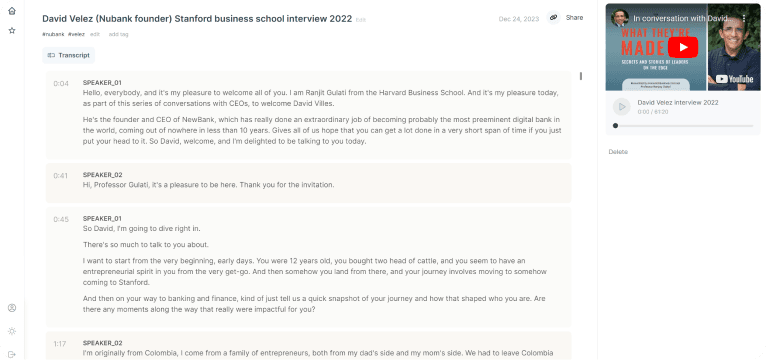Delete the recording via Delete link
This screenshot has width=766, height=360.
(618, 152)
